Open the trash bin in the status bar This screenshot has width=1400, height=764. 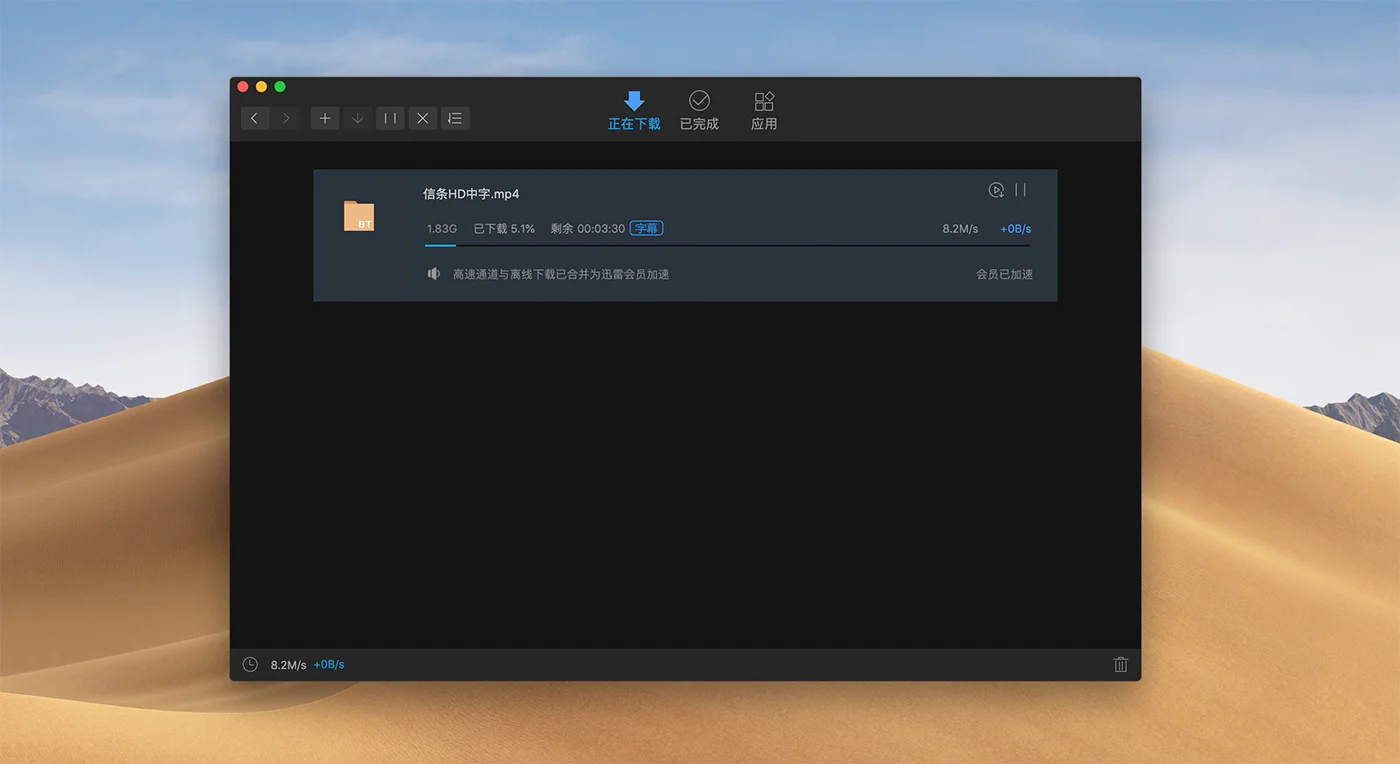(1121, 665)
